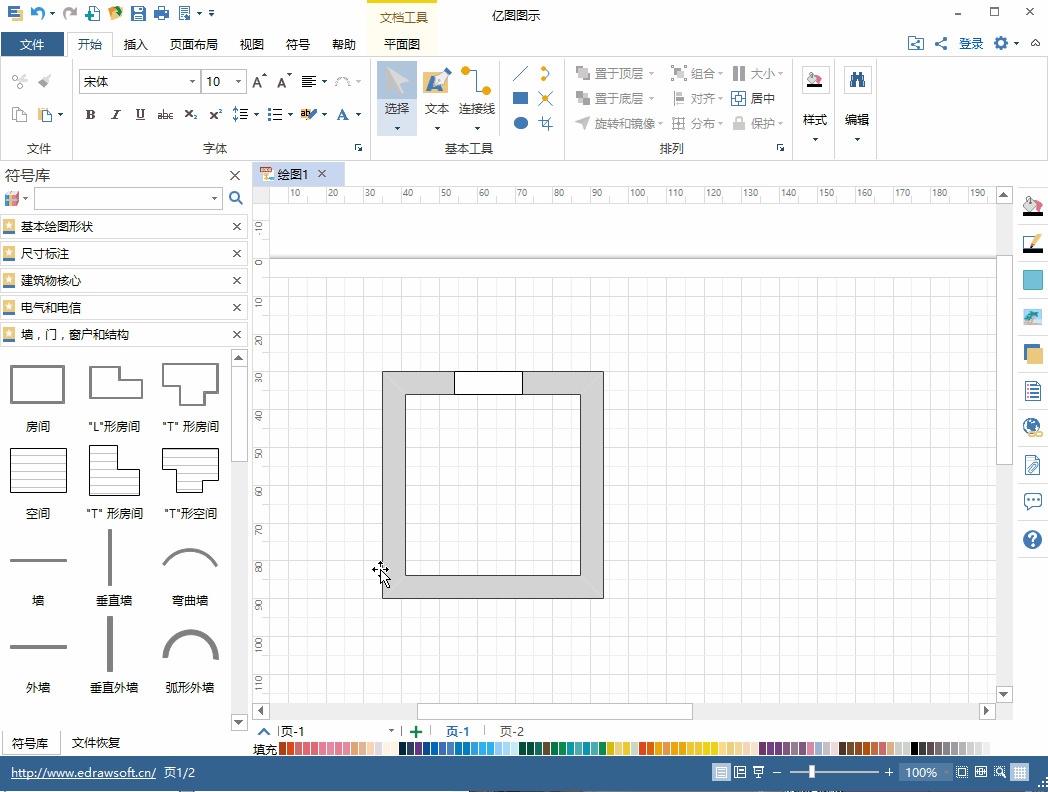1048x792 pixels.
Task: Click the library search magnifier icon
Action: click(x=235, y=198)
